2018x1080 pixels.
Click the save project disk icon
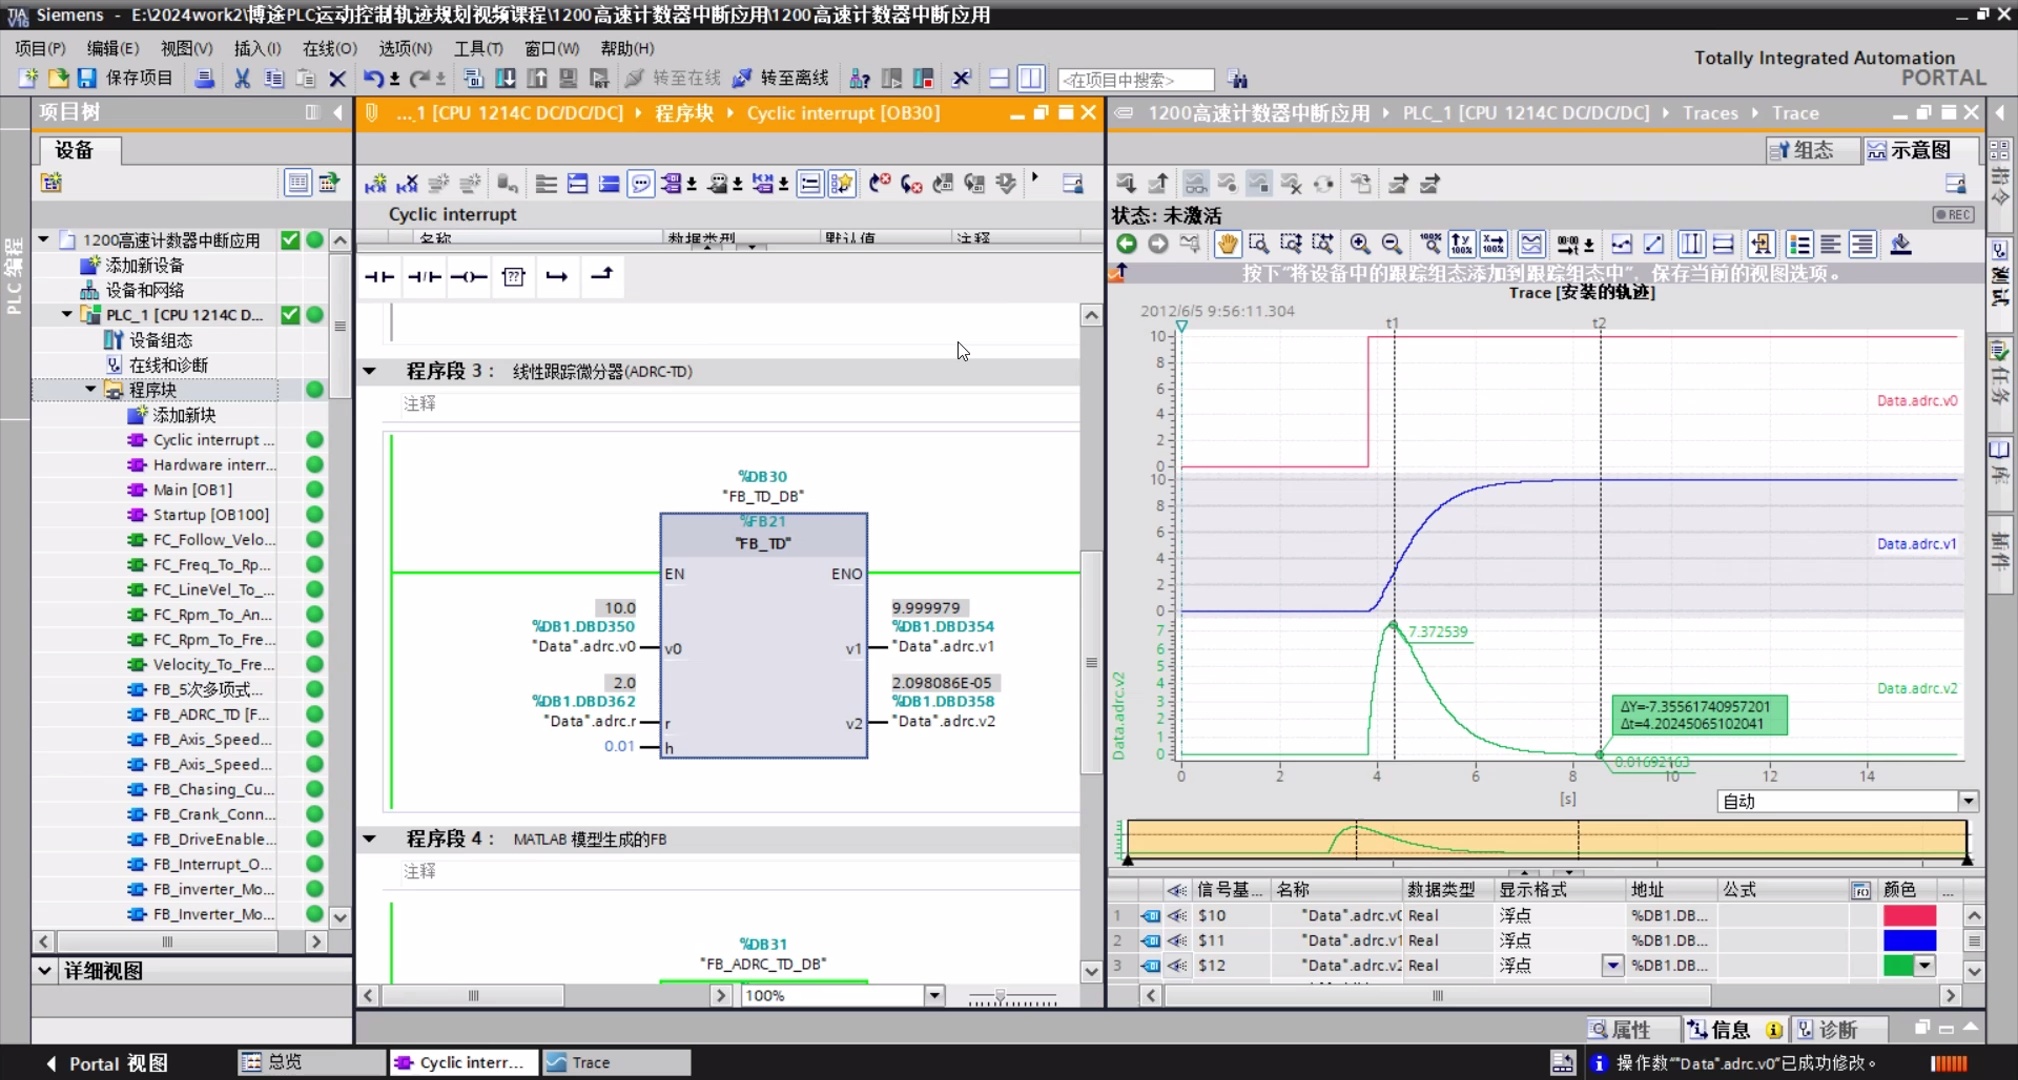point(87,78)
